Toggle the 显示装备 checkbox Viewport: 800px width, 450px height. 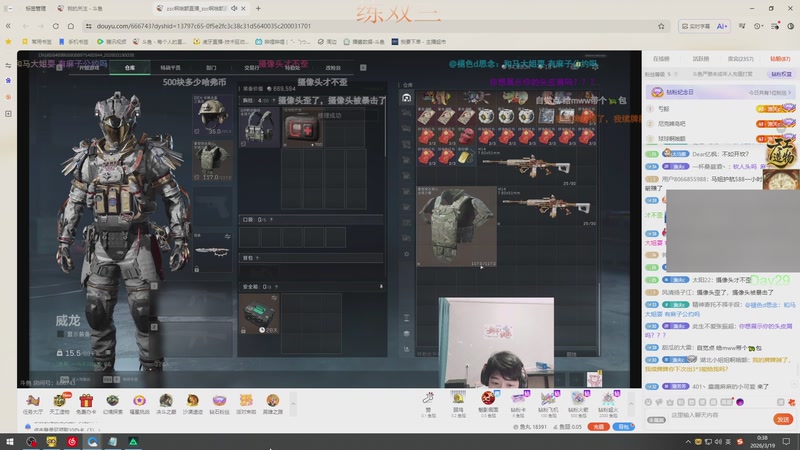(60, 334)
